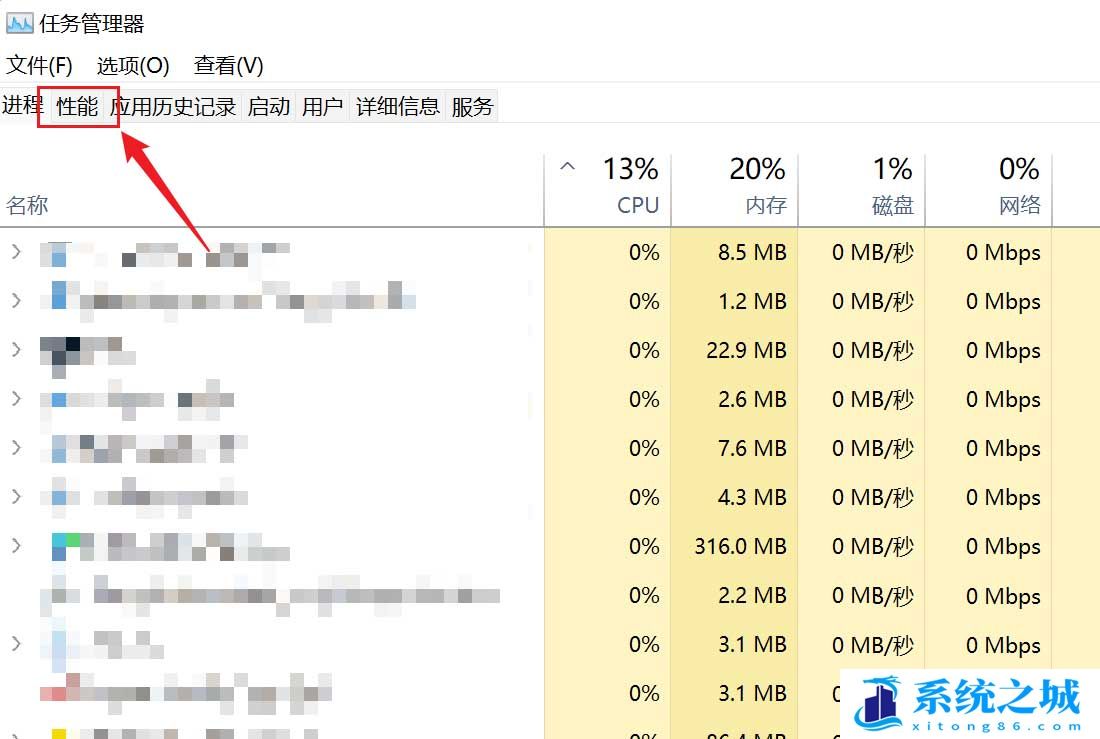Open the 查看(V) menu
The width and height of the screenshot is (1100, 739).
pyautogui.click(x=229, y=66)
